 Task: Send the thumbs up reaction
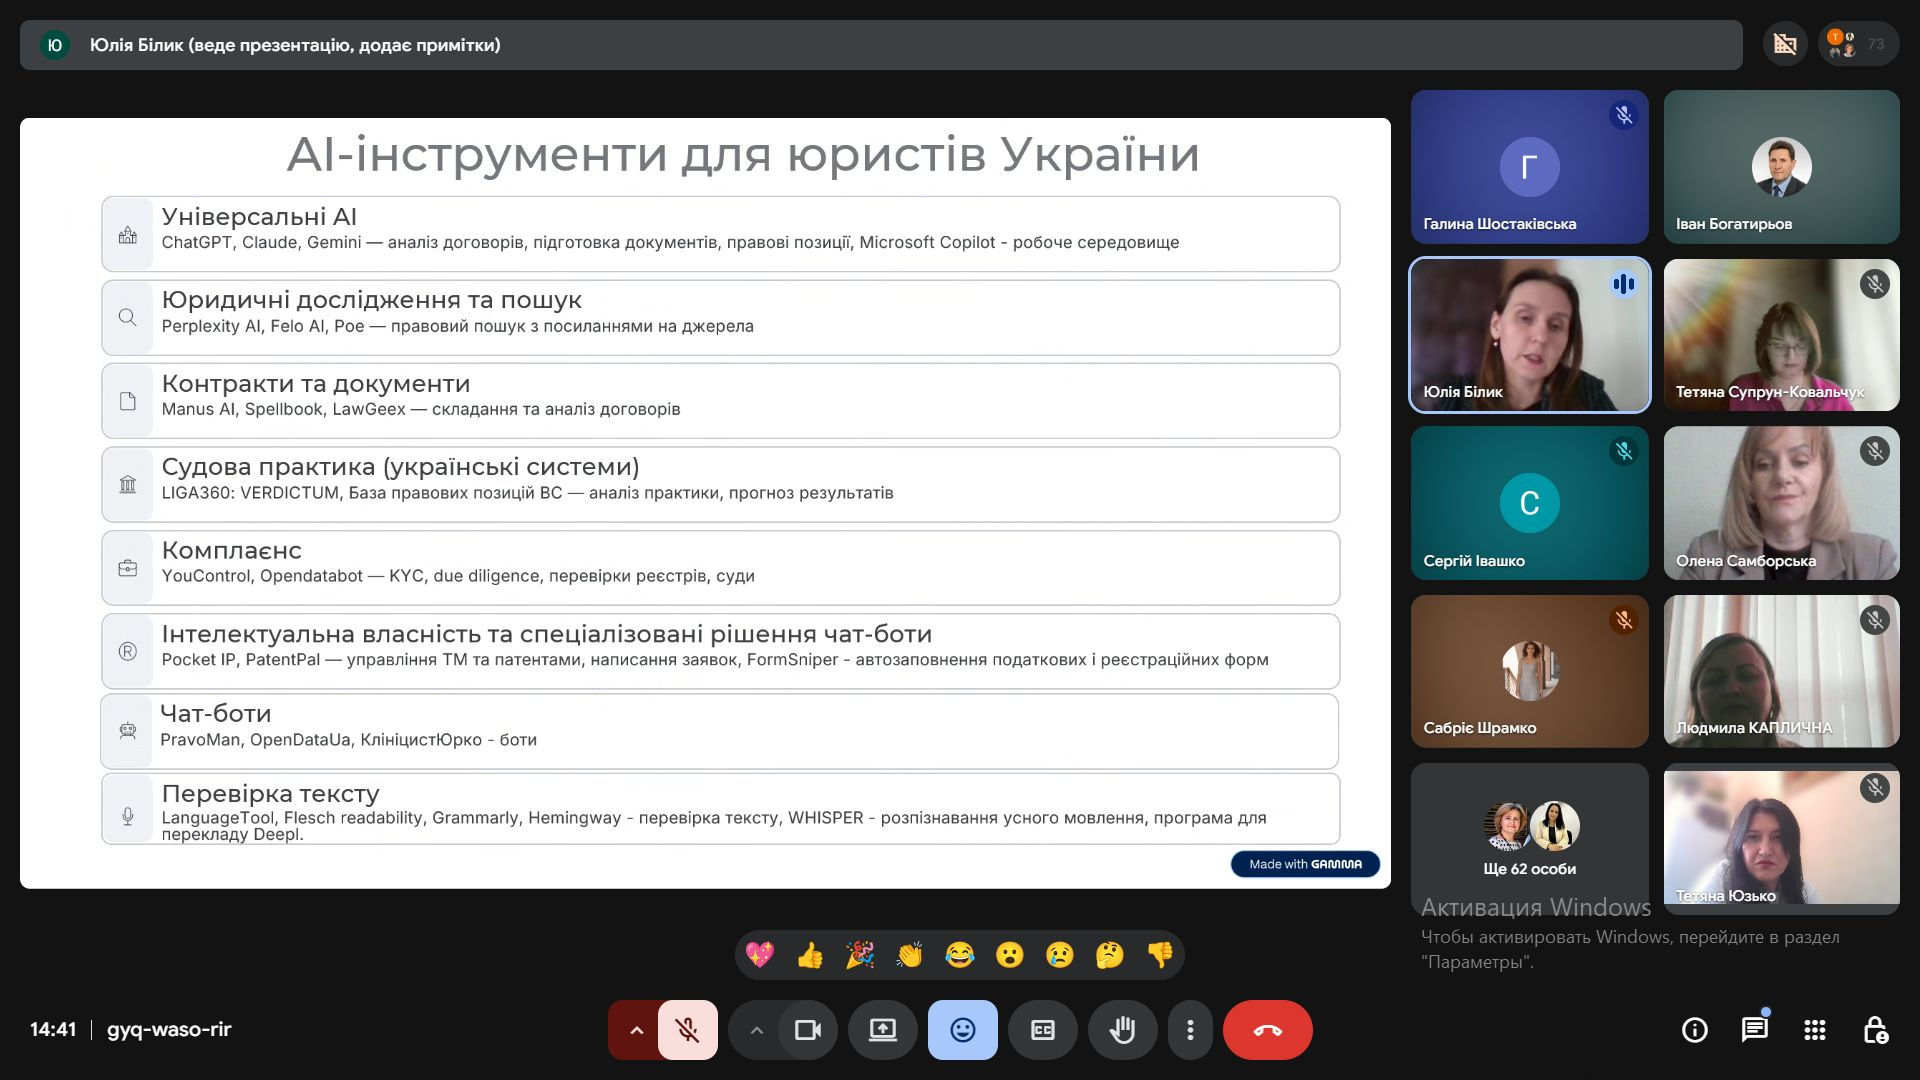810,955
